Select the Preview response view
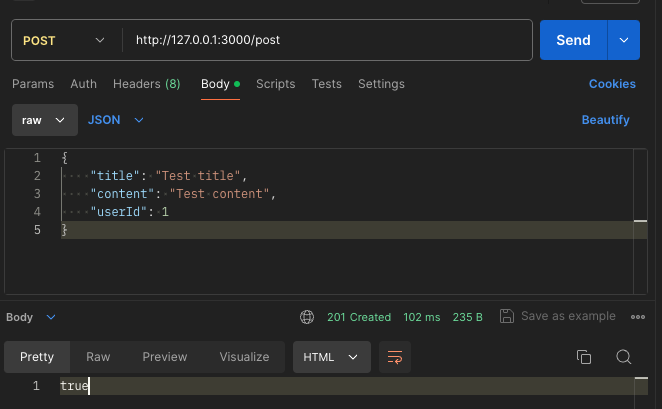662x409 pixels. (165, 357)
